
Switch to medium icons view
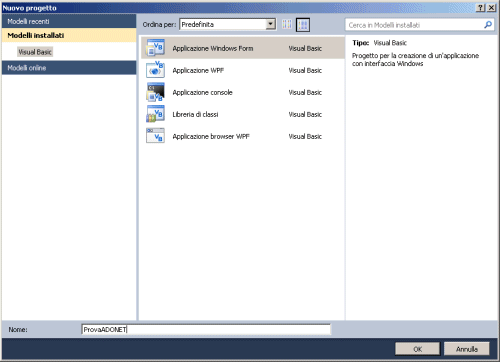pyautogui.click(x=303, y=25)
